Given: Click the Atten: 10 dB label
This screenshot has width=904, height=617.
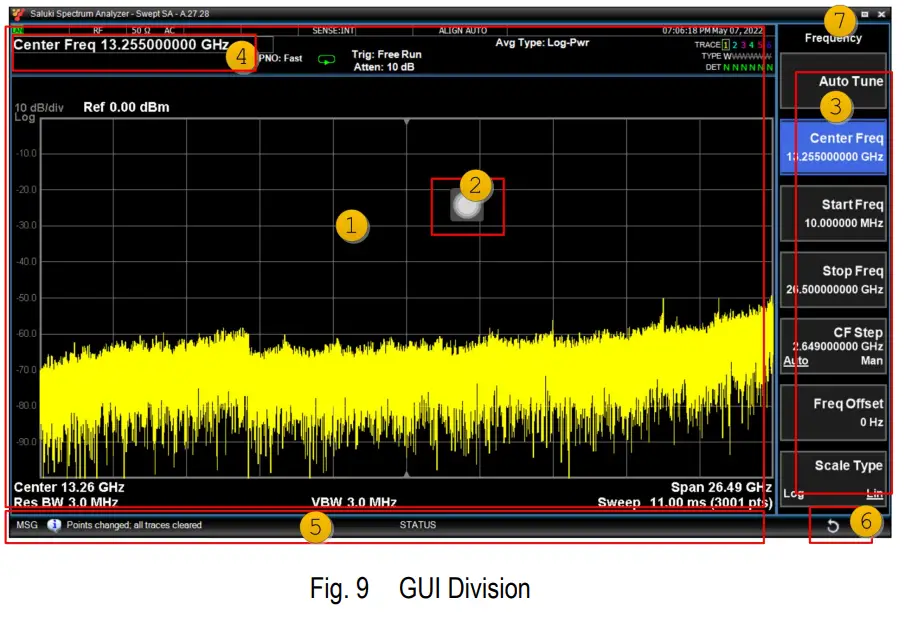Looking at the screenshot, I should coord(384,67).
